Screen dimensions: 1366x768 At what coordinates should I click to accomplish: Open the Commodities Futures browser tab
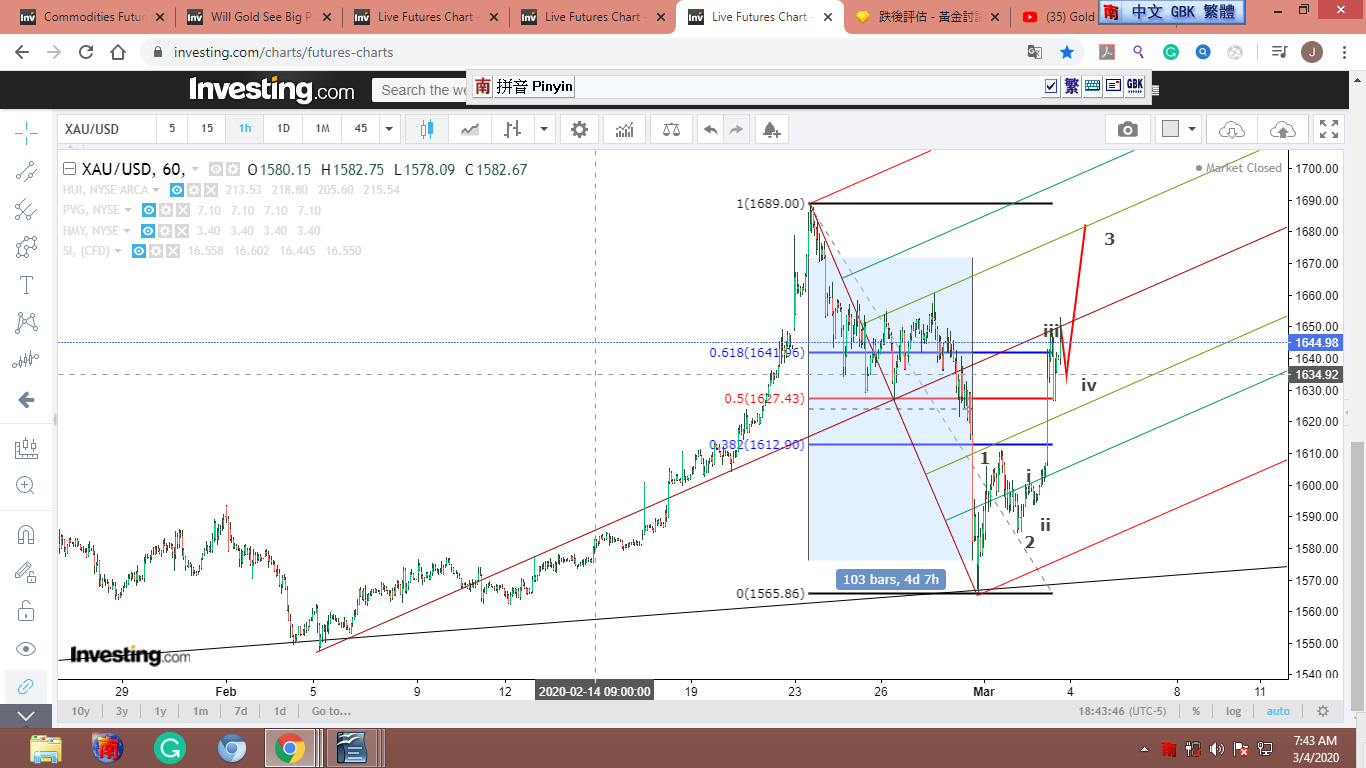pos(90,17)
